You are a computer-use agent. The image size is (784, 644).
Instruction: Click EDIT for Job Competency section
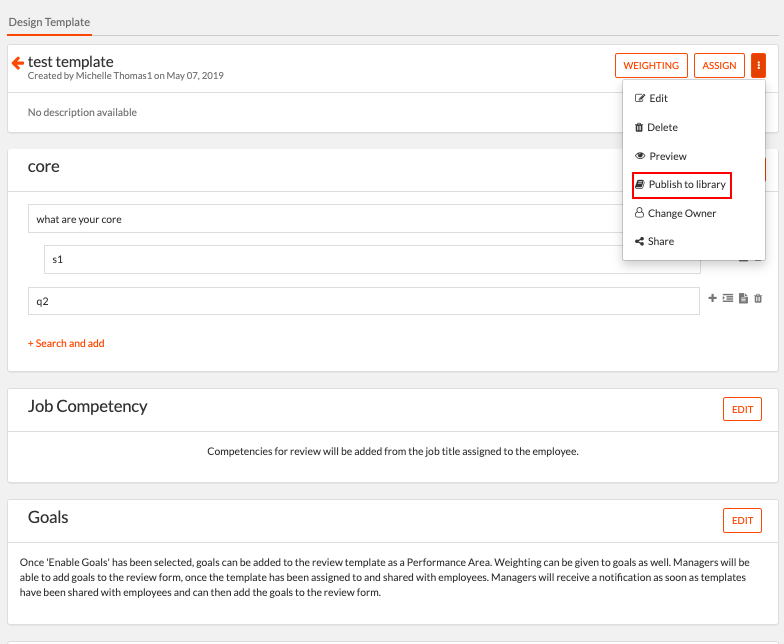coord(742,410)
